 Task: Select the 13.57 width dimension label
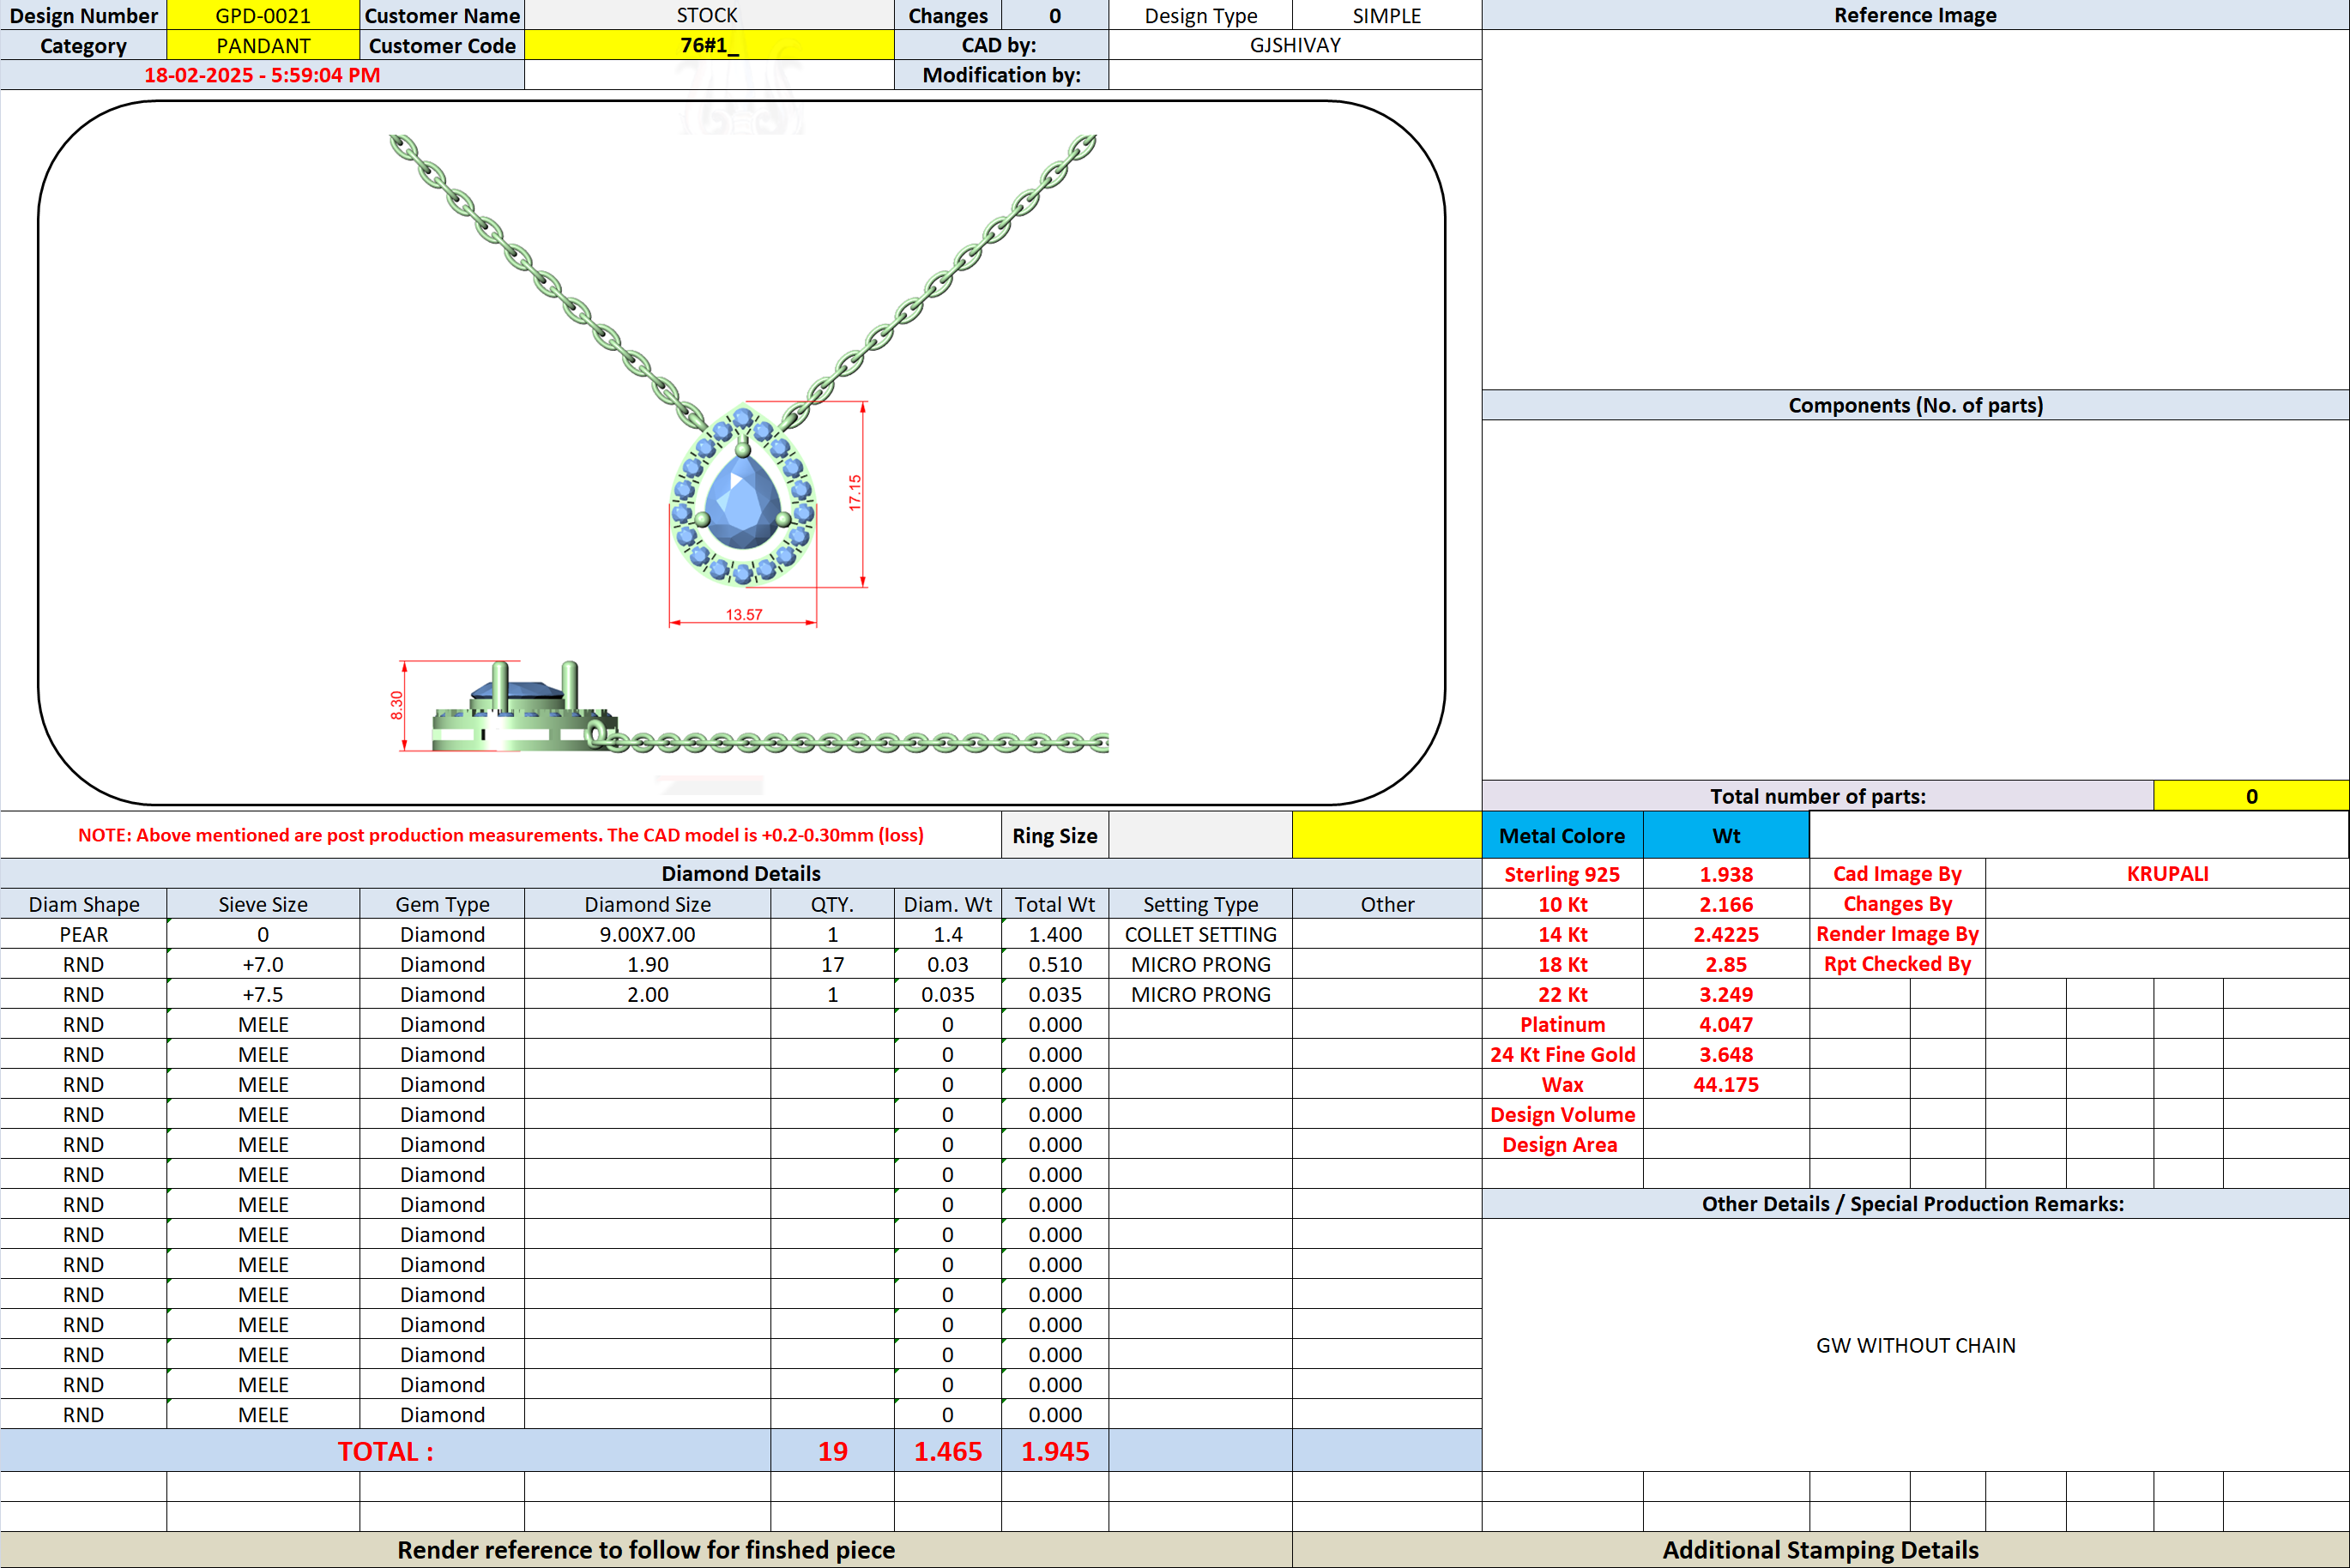pos(744,614)
